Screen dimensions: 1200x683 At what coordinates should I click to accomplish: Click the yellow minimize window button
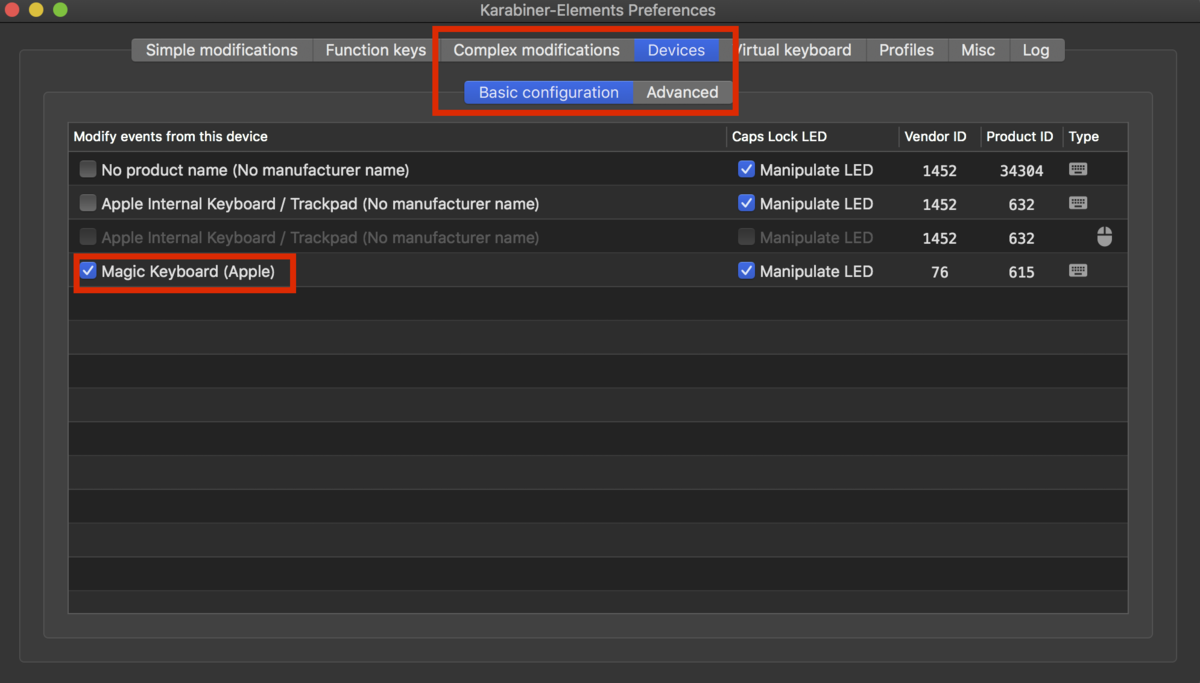click(36, 10)
